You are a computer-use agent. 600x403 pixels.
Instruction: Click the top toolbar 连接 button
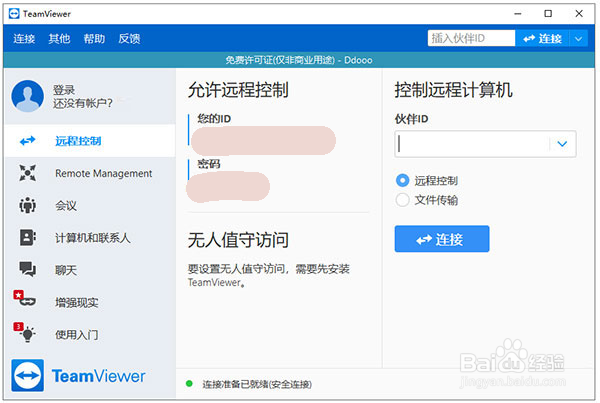click(543, 39)
